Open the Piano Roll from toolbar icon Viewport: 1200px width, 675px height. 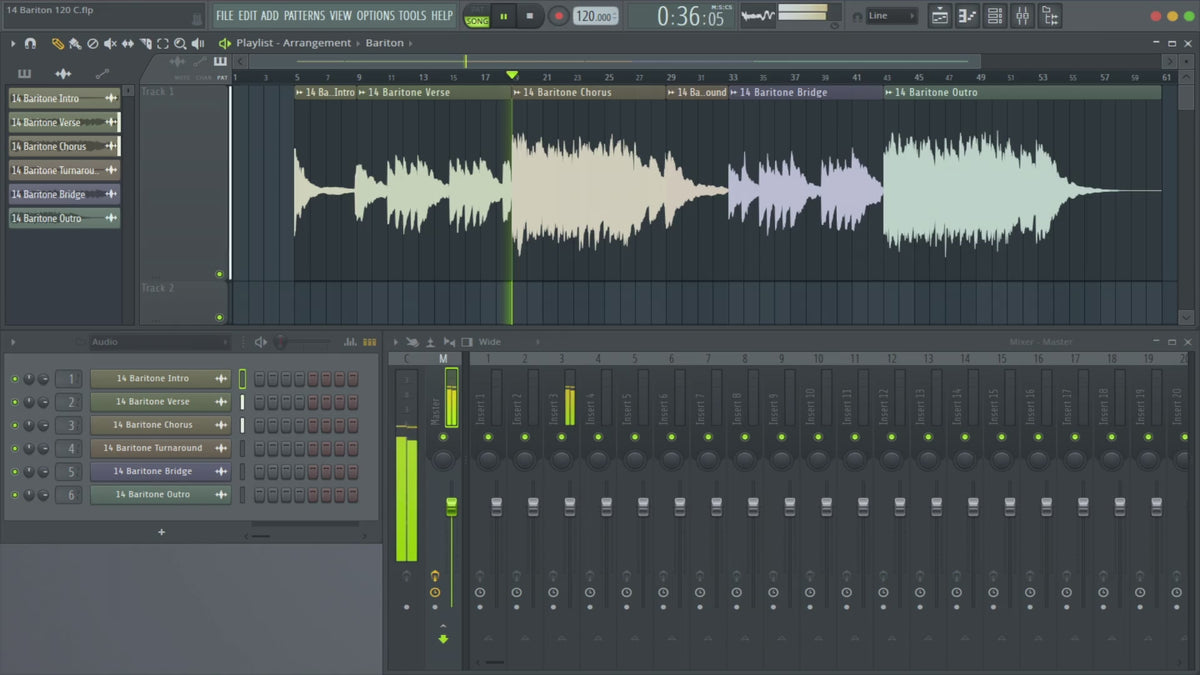coord(967,16)
